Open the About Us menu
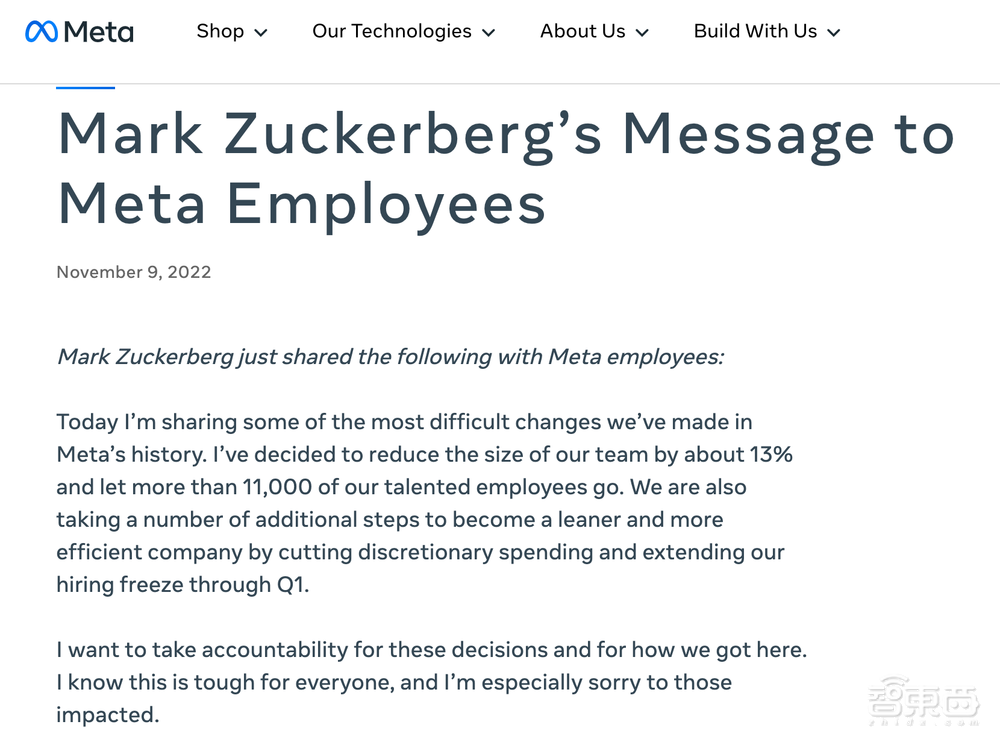 [x=582, y=31]
